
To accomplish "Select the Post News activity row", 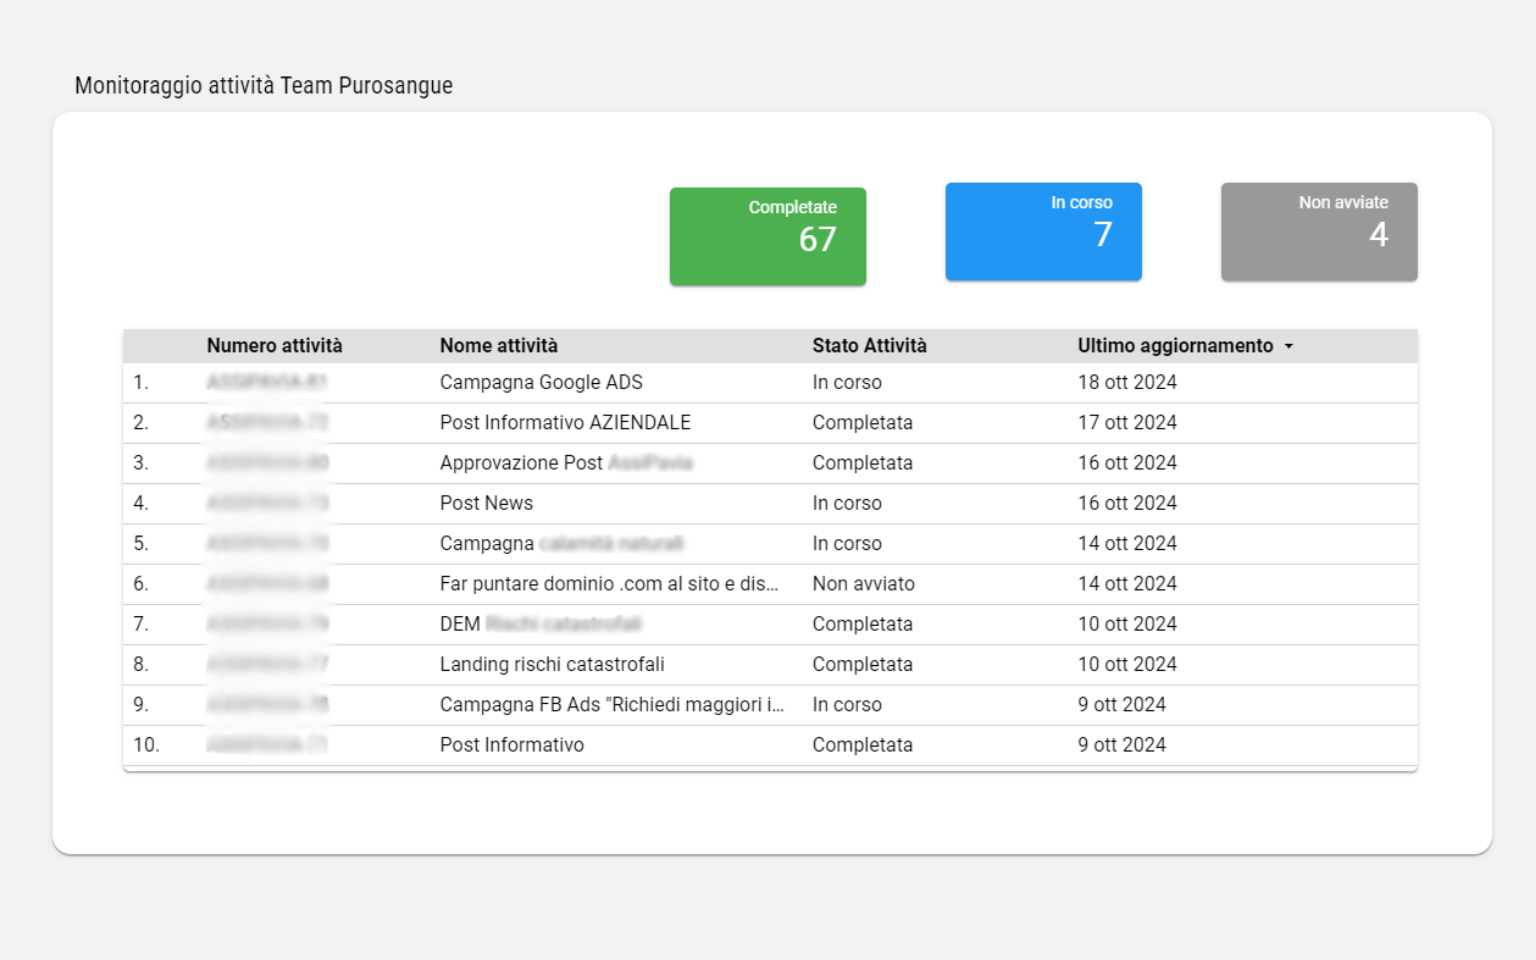I will (x=770, y=504).
